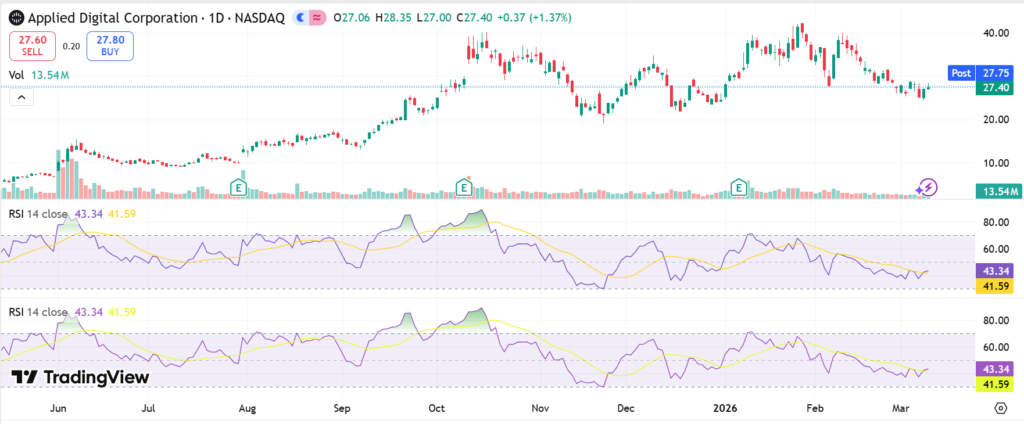Click the TradingView logo
Viewport: 1024px width, 424px height.
(80, 377)
